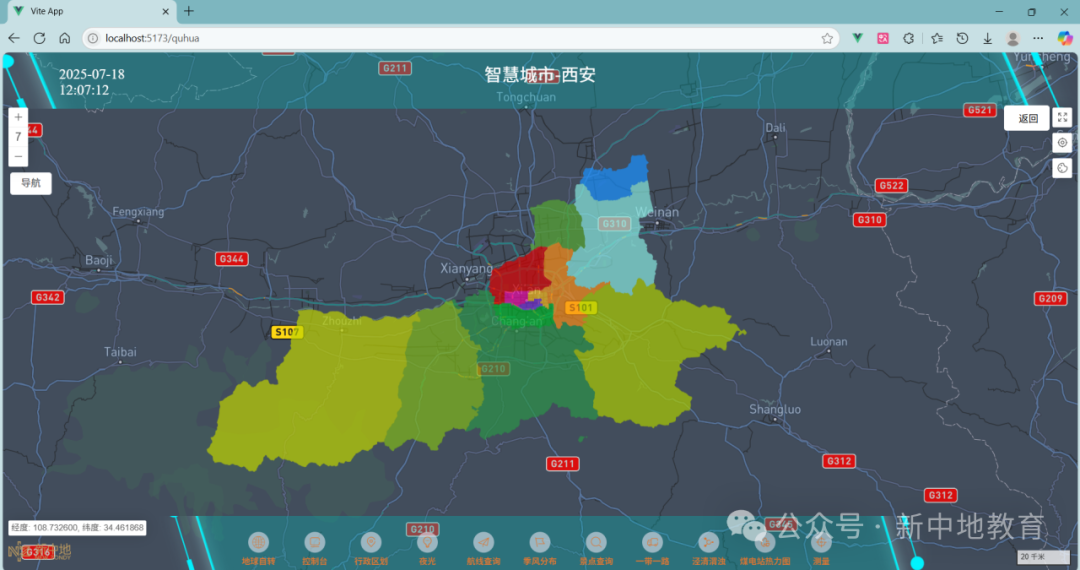Screen dimensions: 1080x570
Task: Open browser settings and more menu
Action: pyautogui.click(x=1038, y=39)
